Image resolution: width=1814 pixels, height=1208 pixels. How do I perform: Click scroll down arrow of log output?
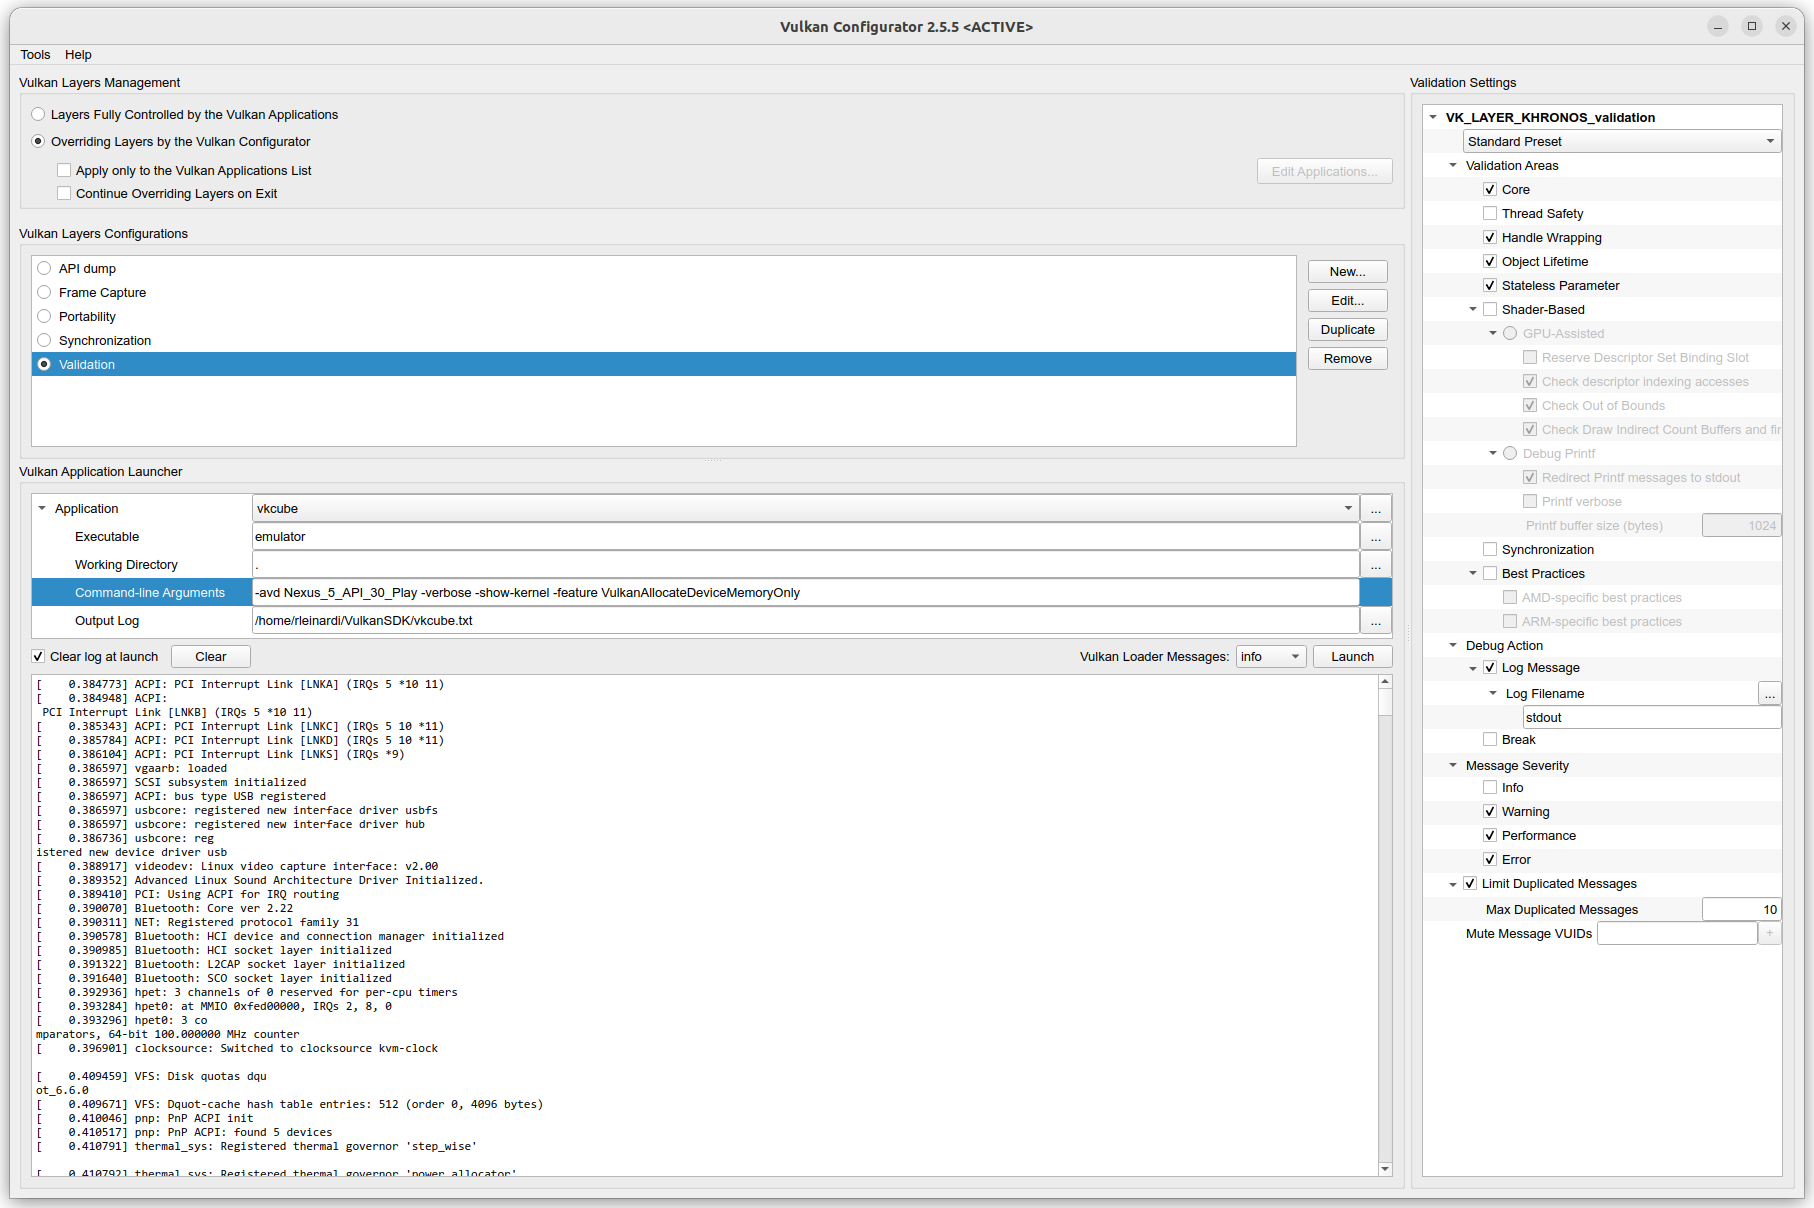coord(1385,1168)
